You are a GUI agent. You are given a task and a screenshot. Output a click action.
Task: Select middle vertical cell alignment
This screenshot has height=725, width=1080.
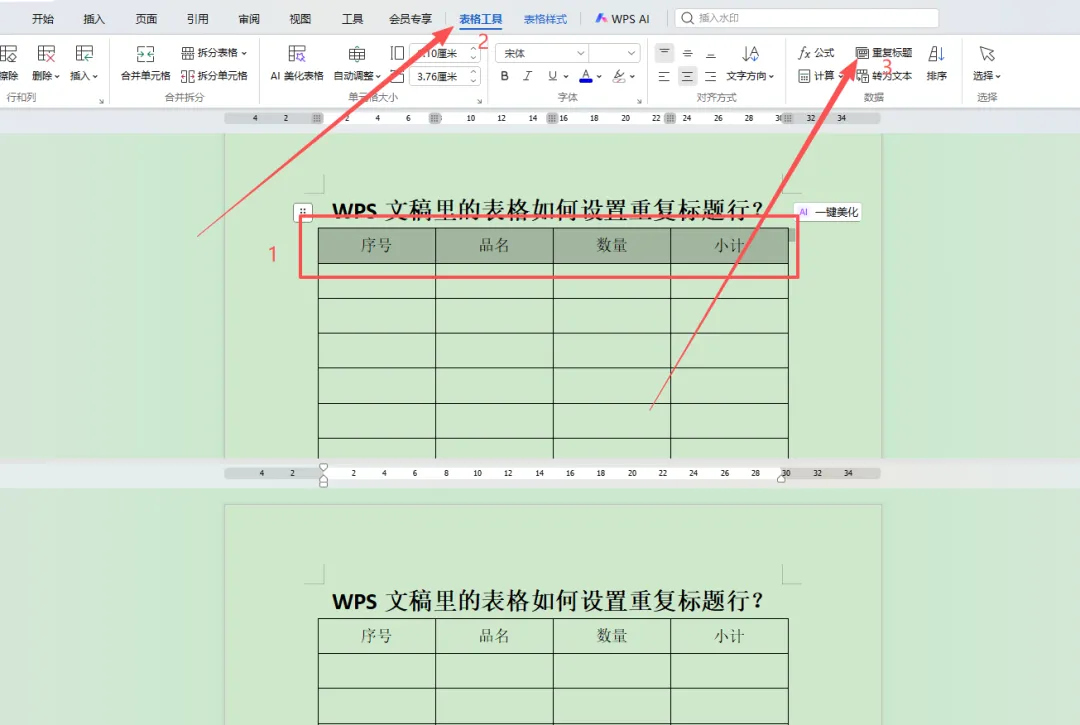pyautogui.click(x=687, y=53)
